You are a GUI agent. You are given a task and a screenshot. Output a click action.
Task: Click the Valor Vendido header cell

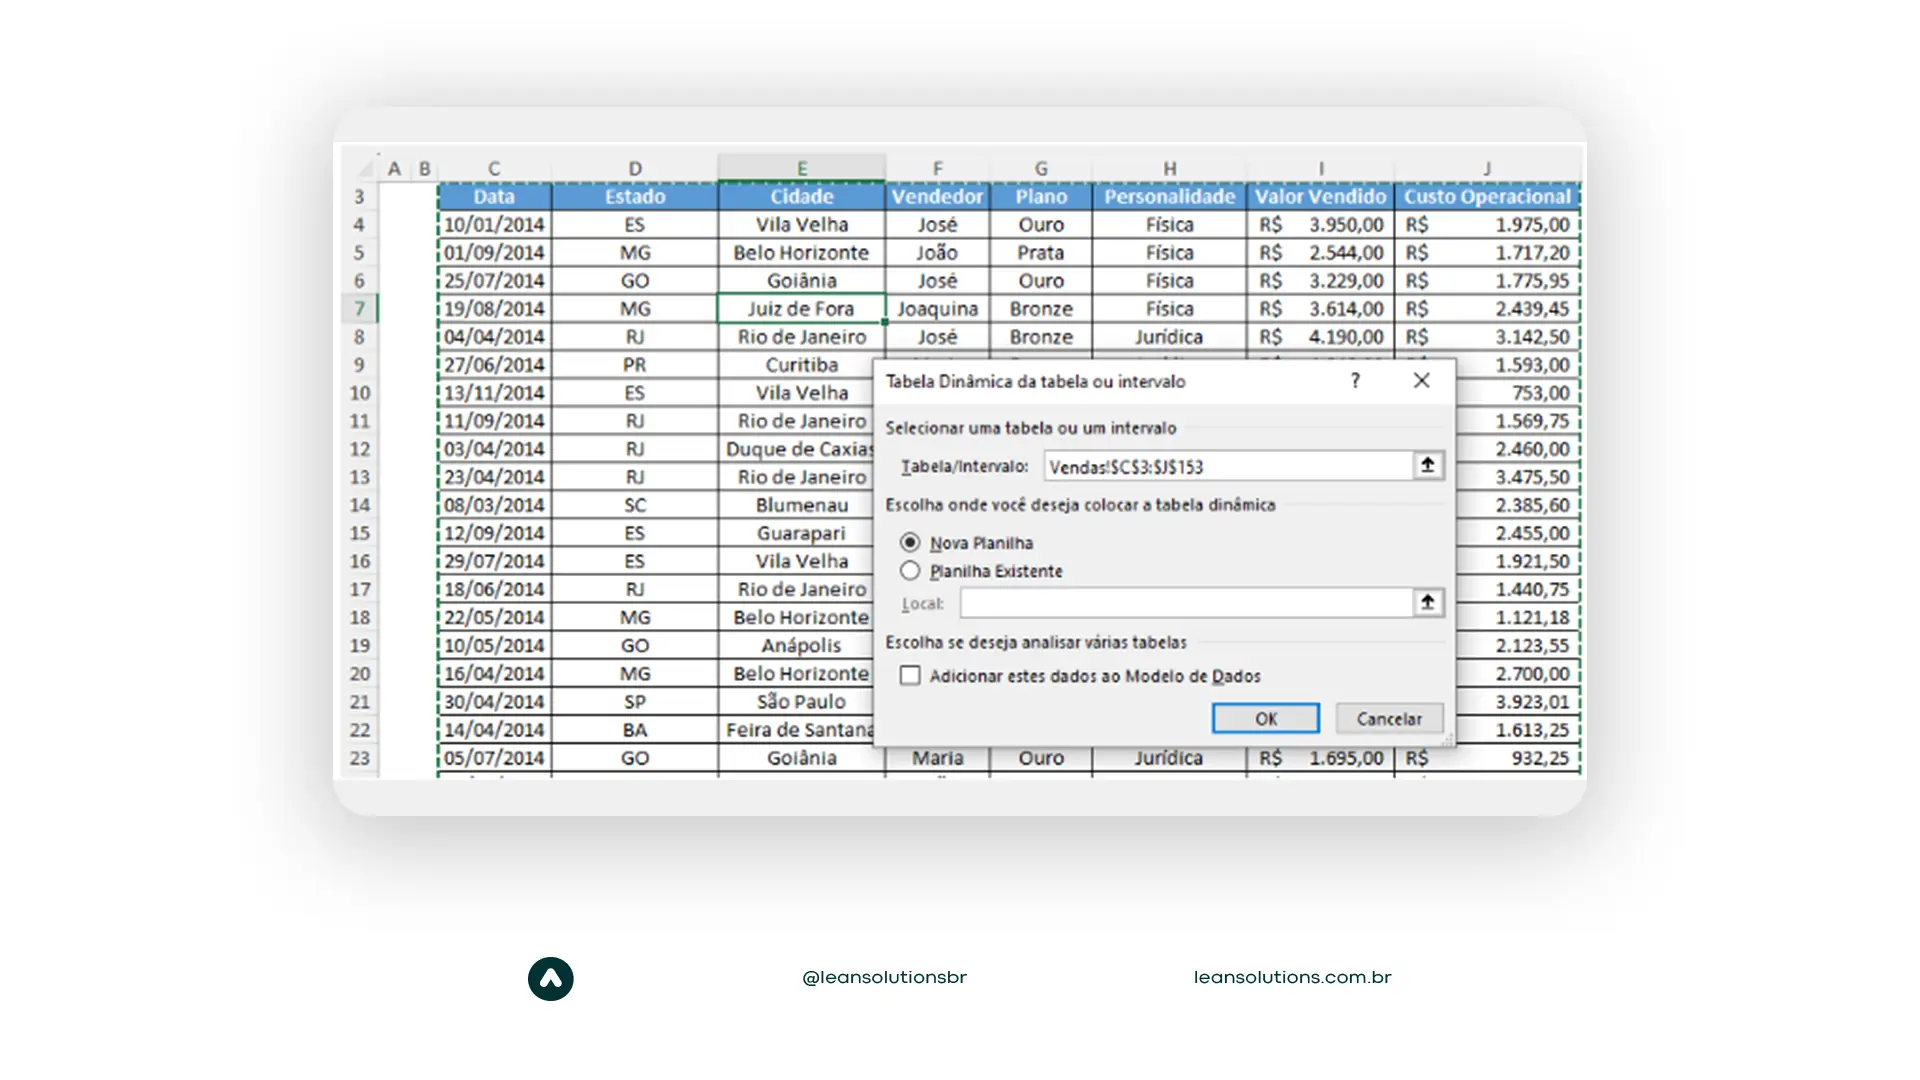[x=1321, y=196]
